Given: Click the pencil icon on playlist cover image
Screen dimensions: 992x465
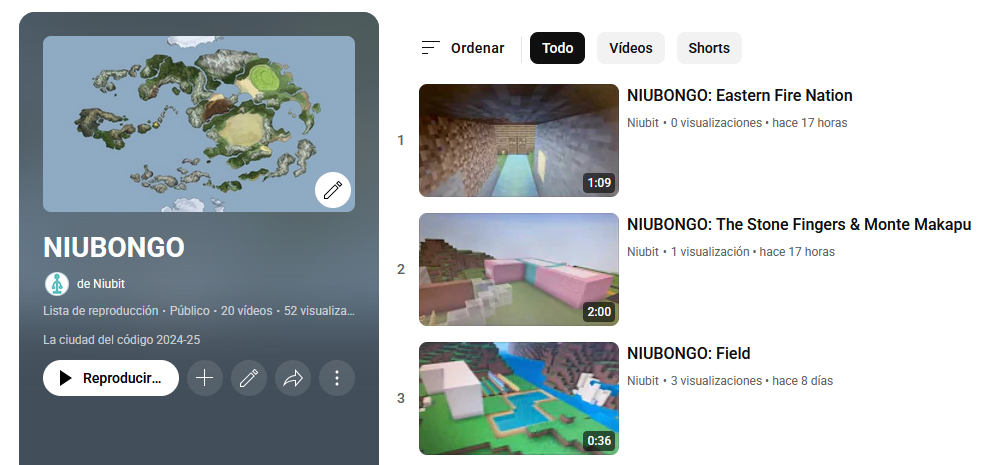Looking at the screenshot, I should coord(333,189).
